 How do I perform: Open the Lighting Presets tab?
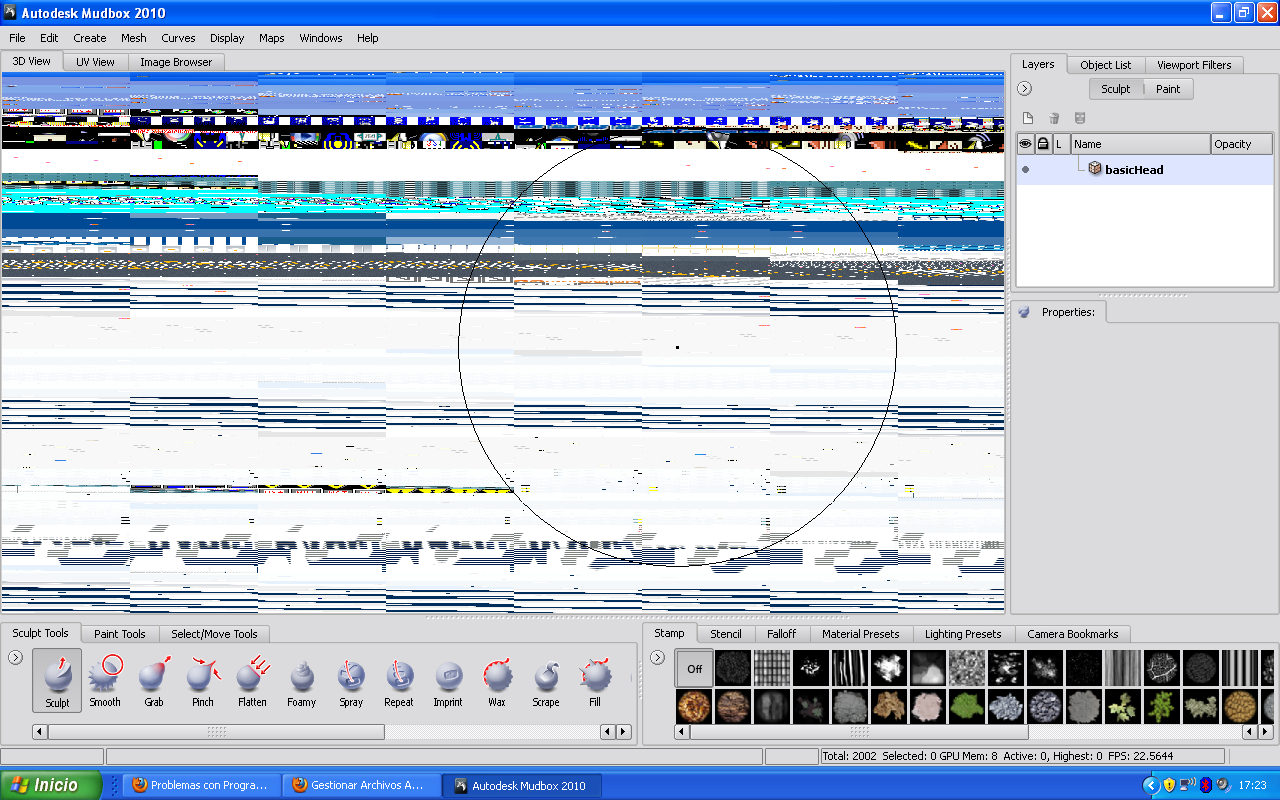(963, 634)
